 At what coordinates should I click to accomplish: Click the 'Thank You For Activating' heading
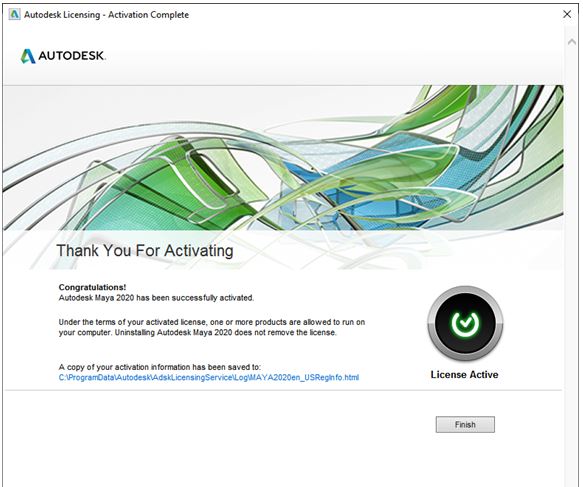coord(145,251)
